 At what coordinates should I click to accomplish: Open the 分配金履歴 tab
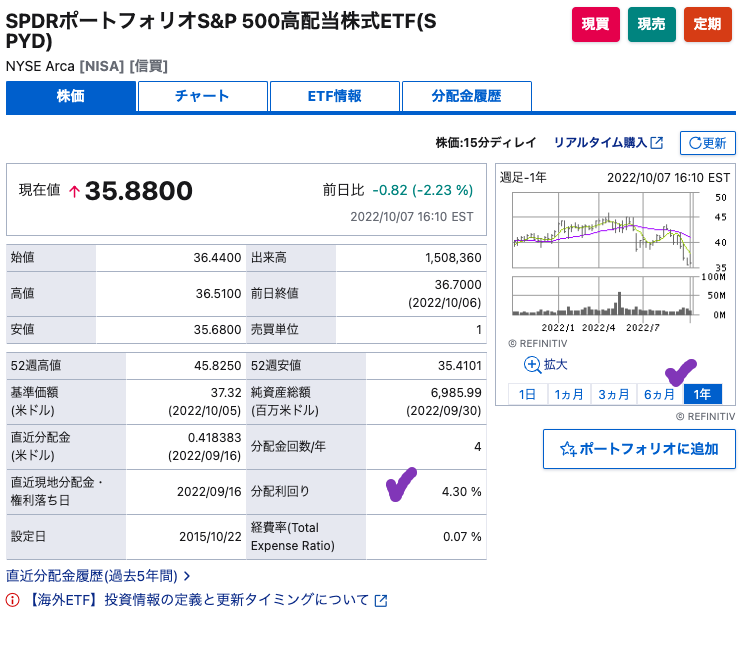466,96
